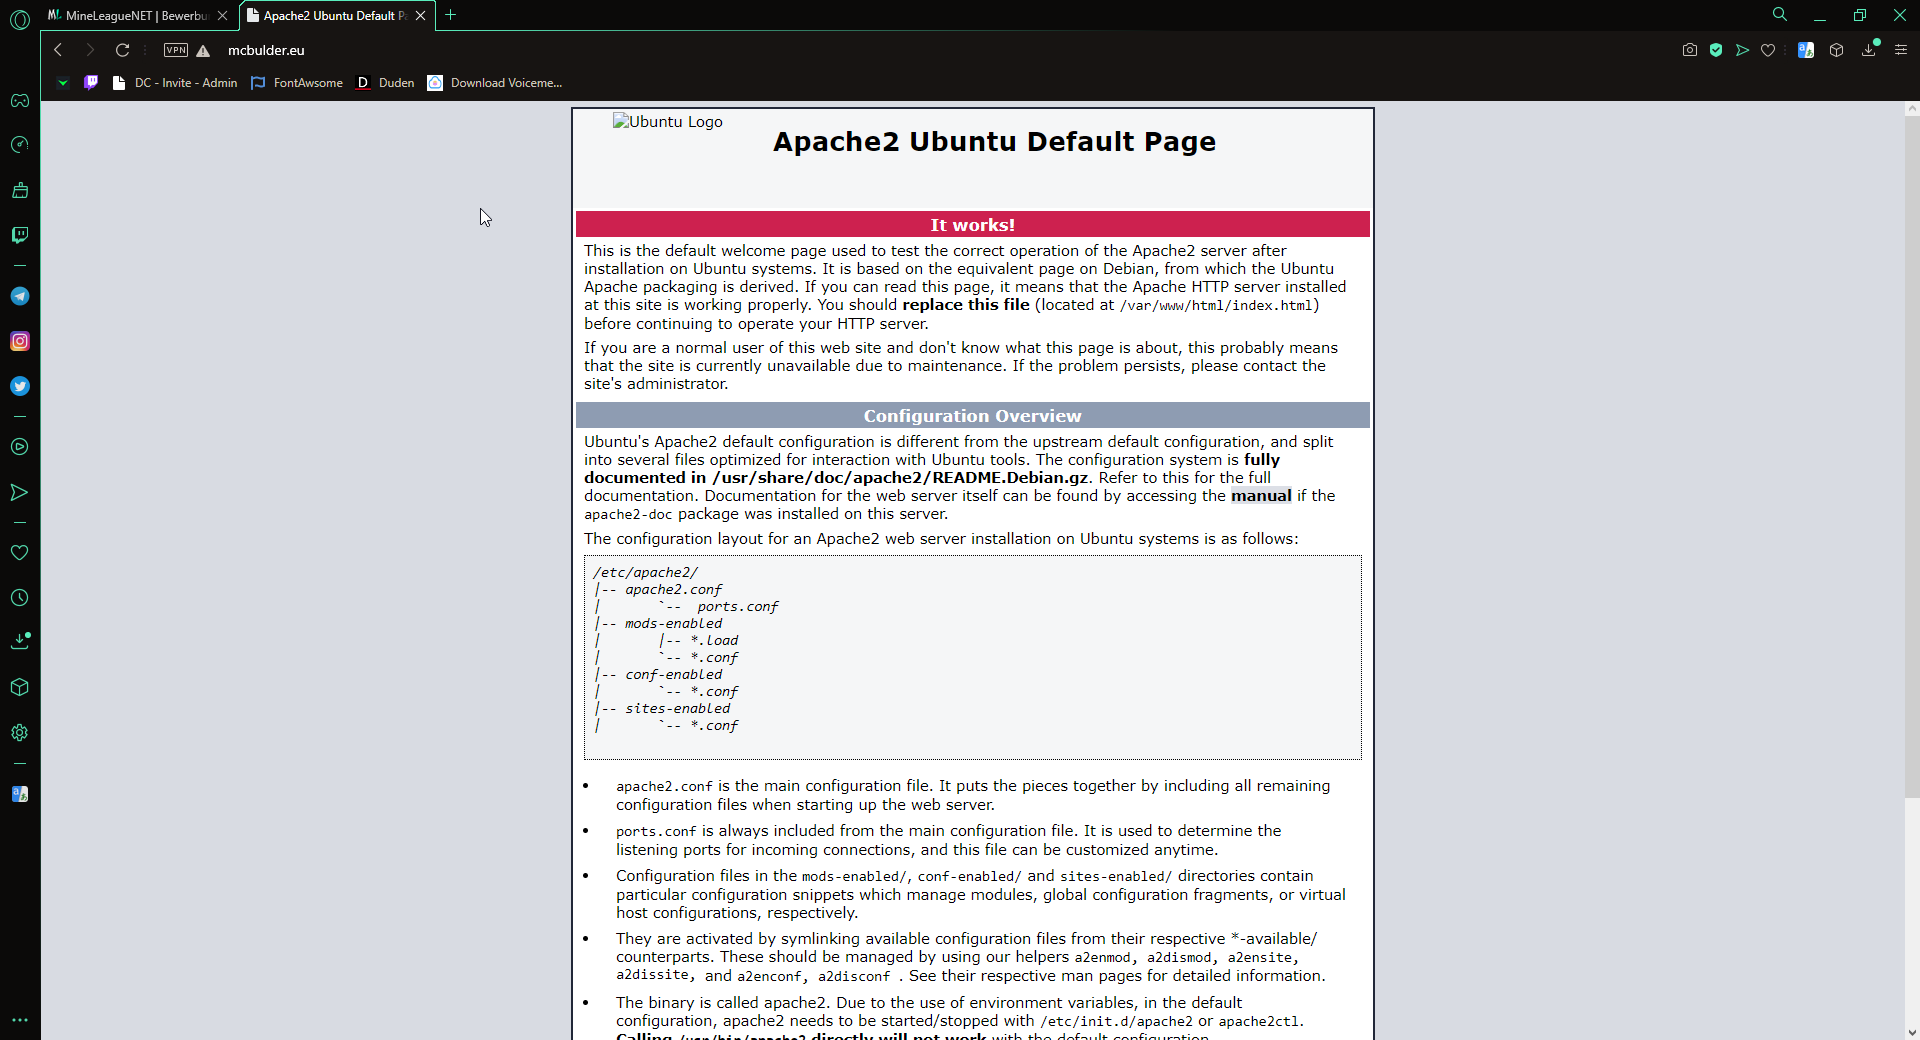
Task: Open the Easy Setup menu
Action: [x=1901, y=50]
